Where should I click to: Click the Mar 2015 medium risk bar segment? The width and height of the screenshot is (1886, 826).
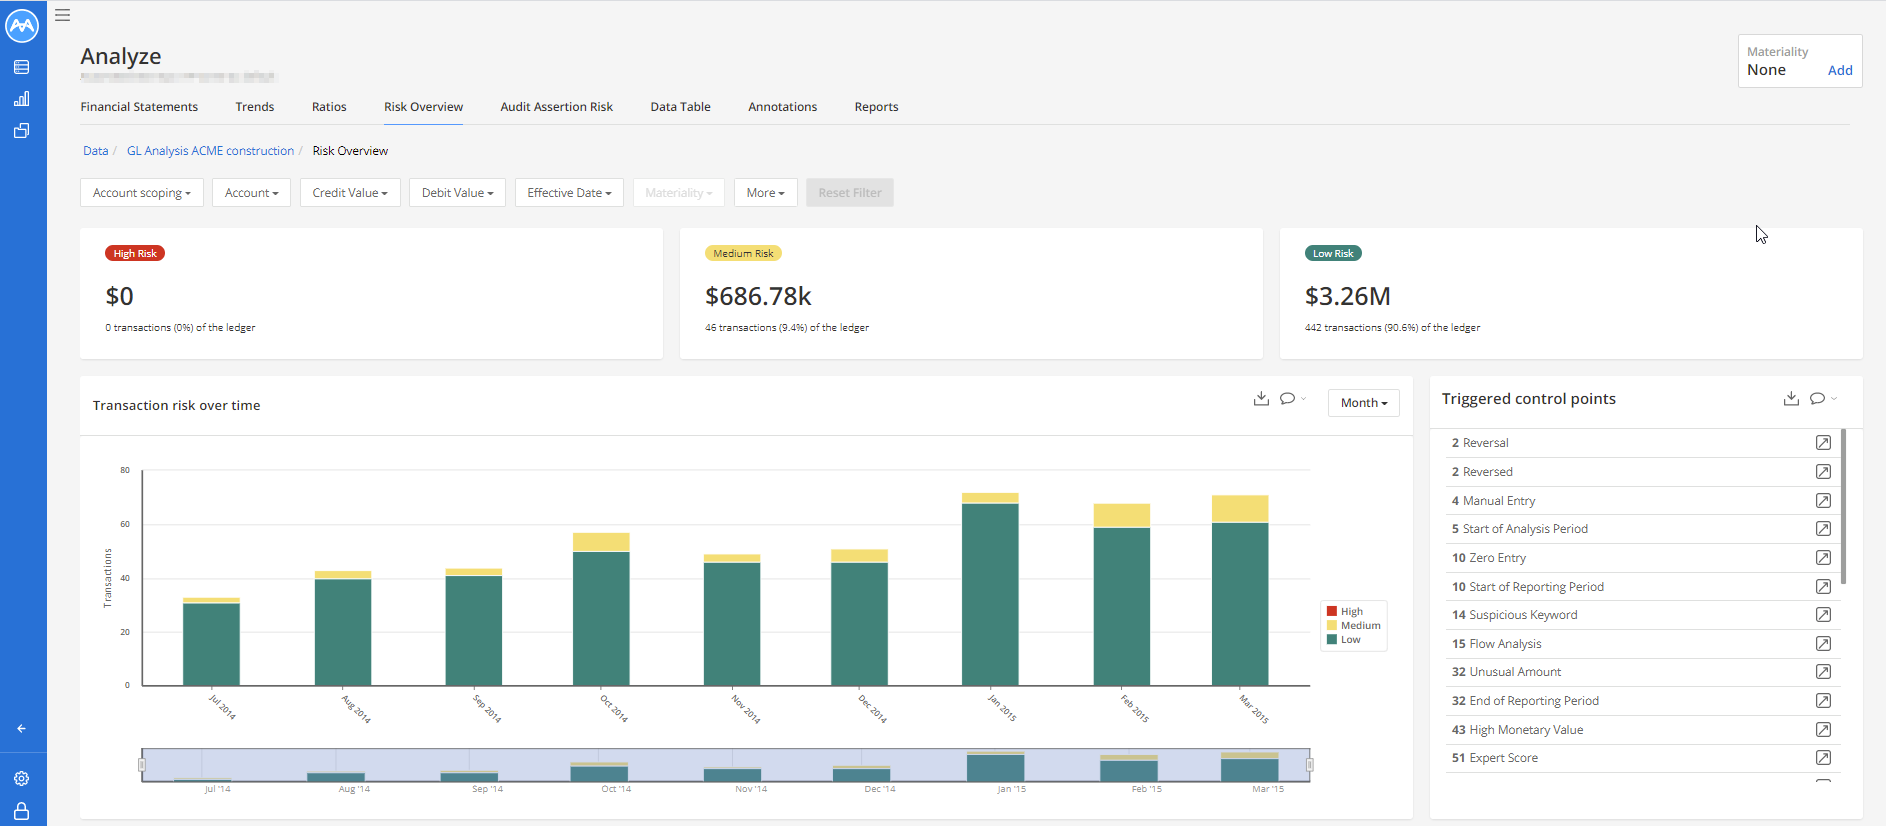point(1240,509)
